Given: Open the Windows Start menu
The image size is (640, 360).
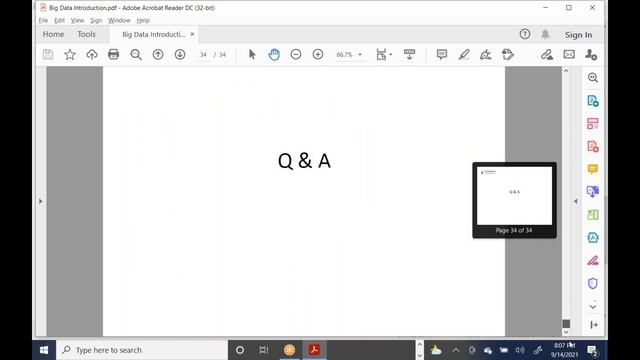Looking at the screenshot, I should (44, 350).
